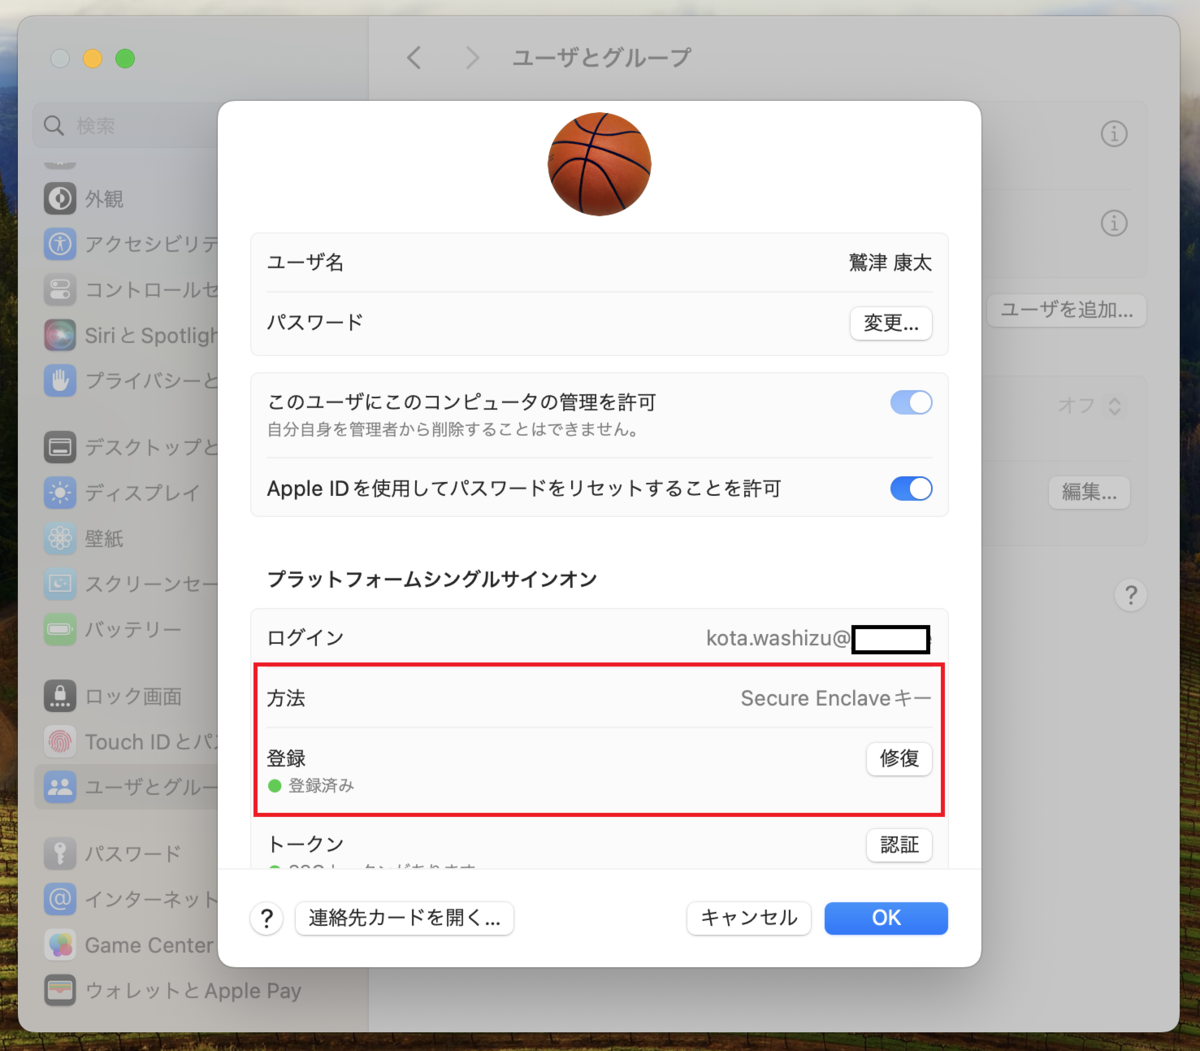Go forward with the right chevron
Image resolution: width=1200 pixels, height=1051 pixels.
[472, 58]
